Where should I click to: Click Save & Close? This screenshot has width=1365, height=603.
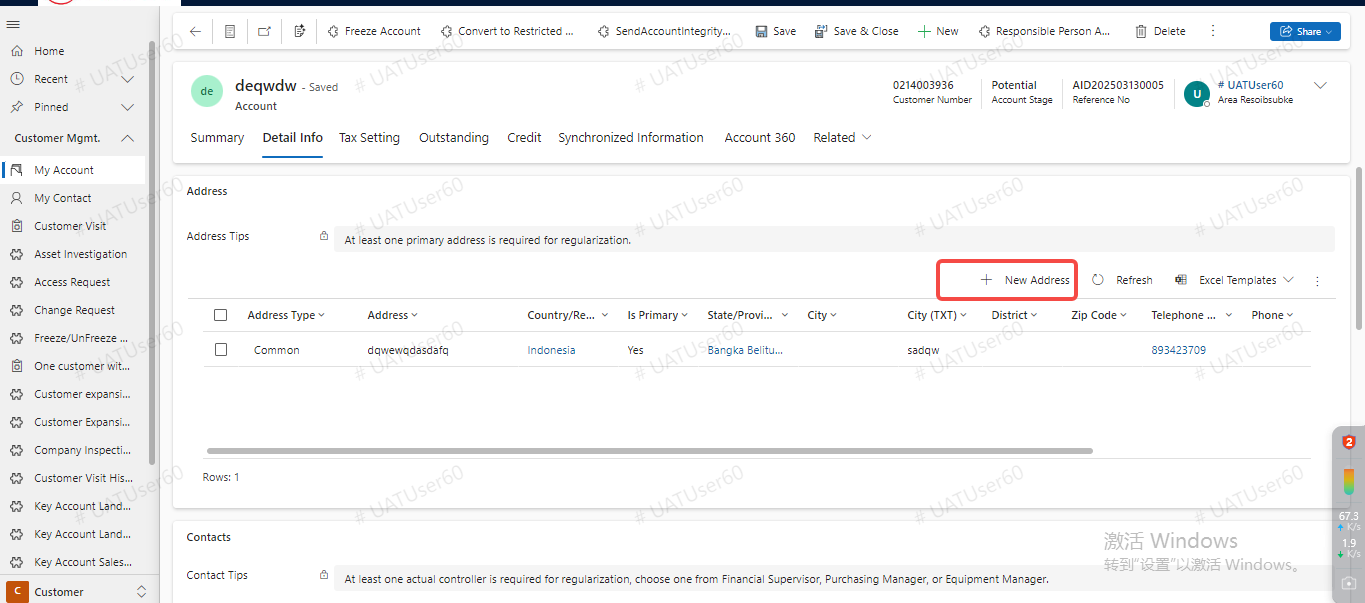[x=857, y=31]
